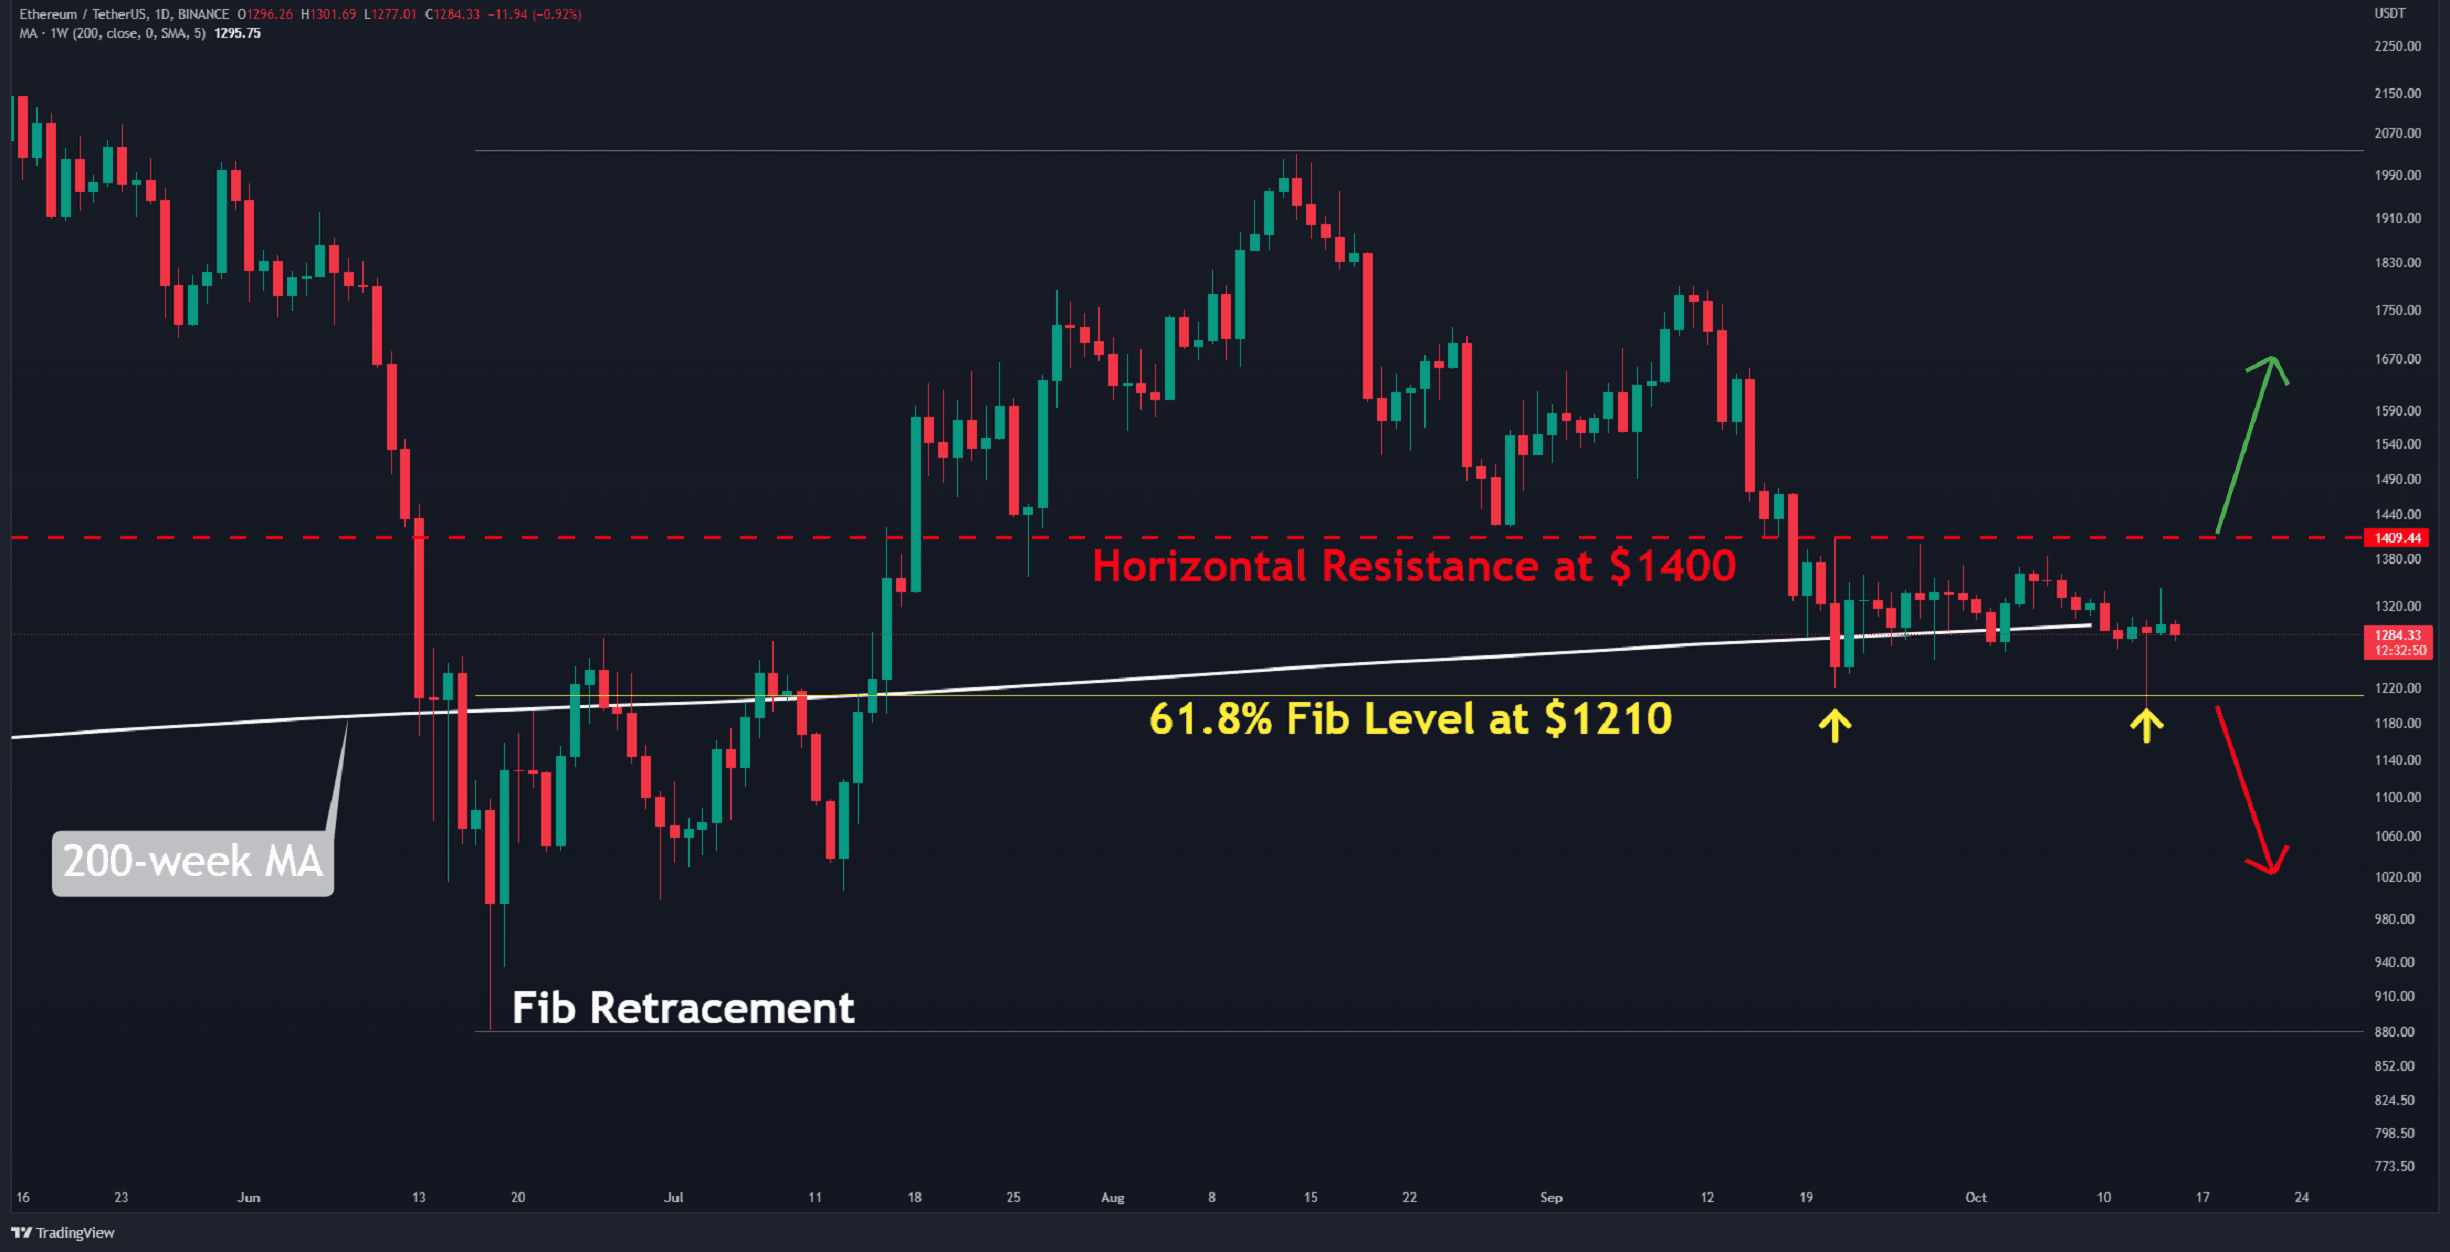This screenshot has height=1252, width=2450.
Task: Click the 'Jul' date label on the time axis
Action: click(x=674, y=1197)
